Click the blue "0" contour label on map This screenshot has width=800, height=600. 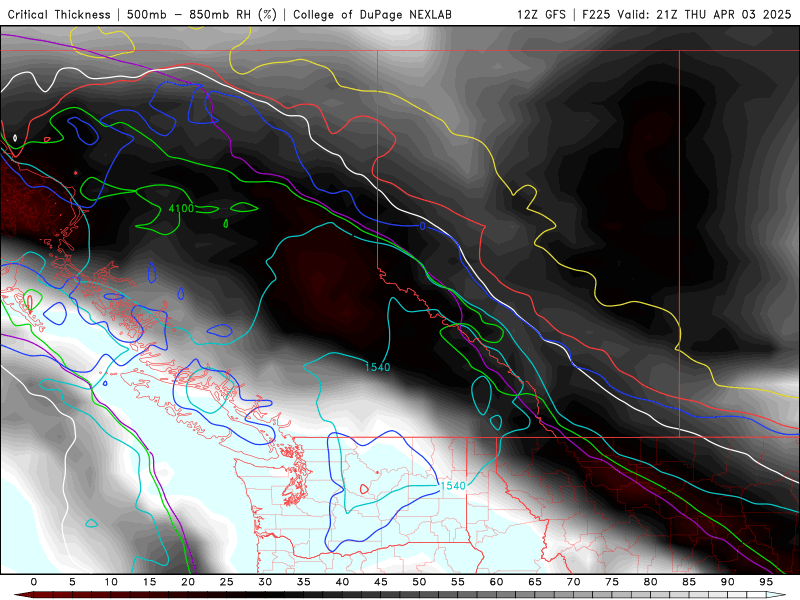(x=422, y=226)
